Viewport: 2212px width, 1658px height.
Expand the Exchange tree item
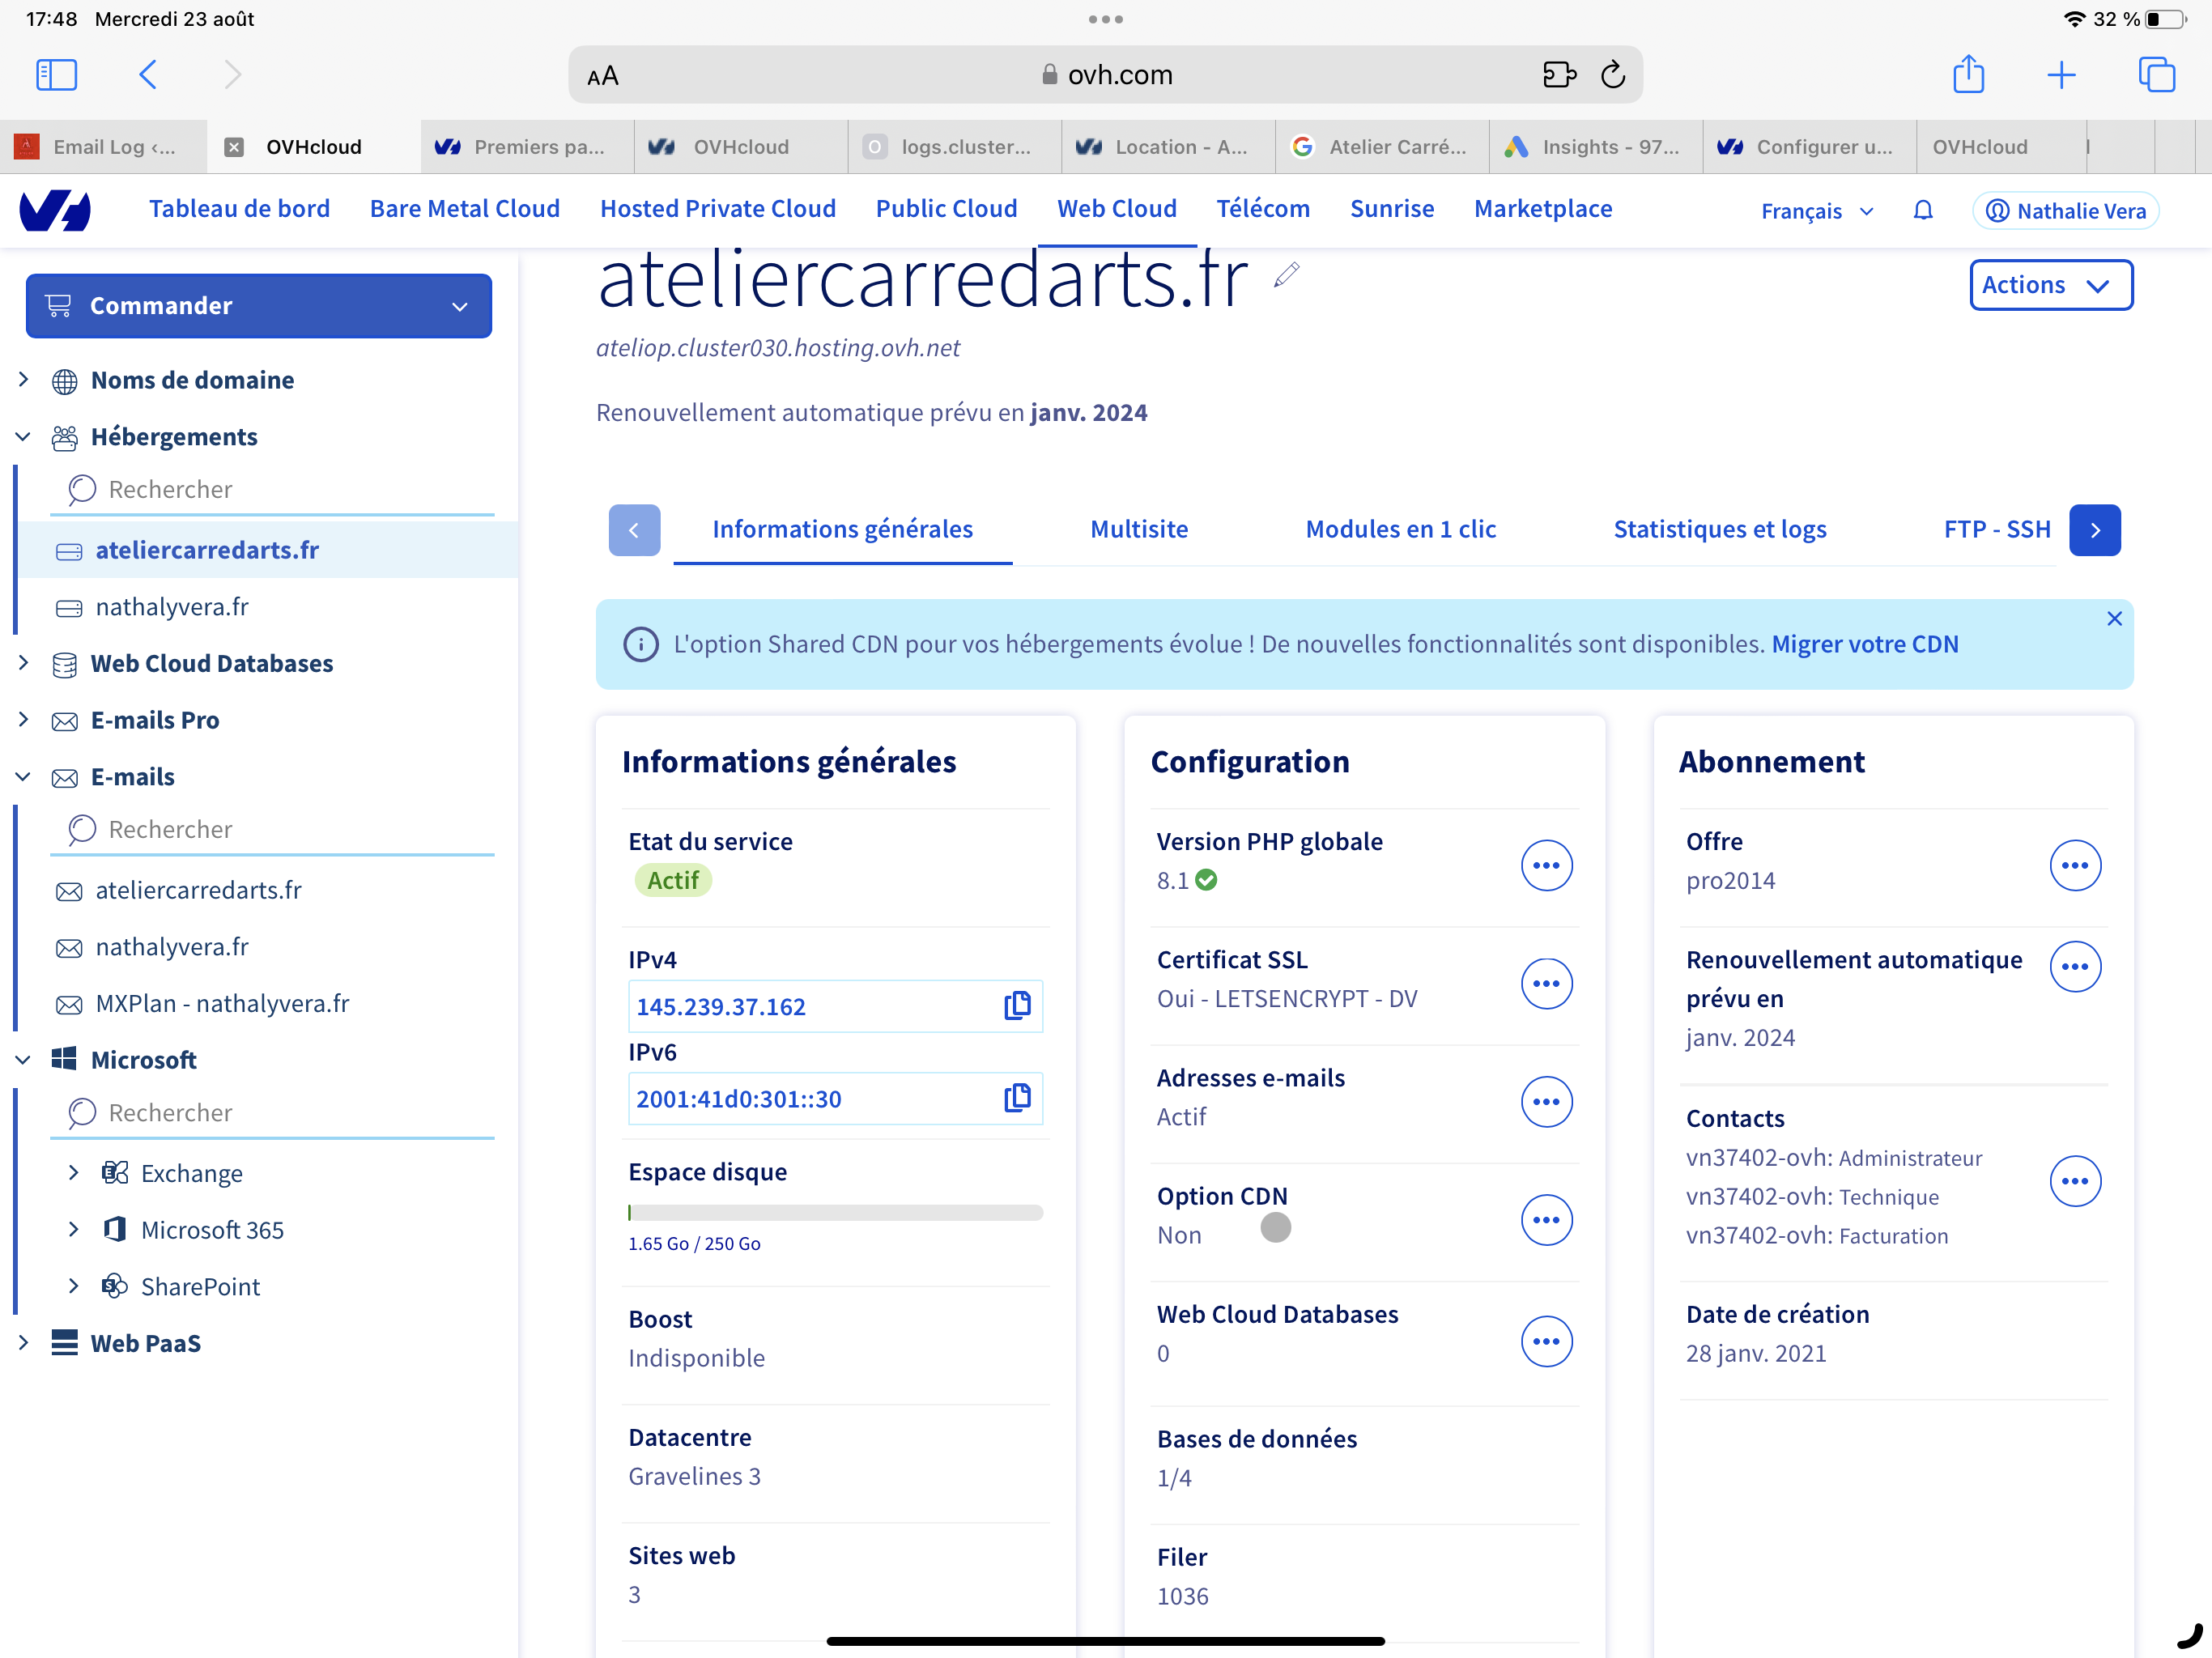tap(73, 1172)
